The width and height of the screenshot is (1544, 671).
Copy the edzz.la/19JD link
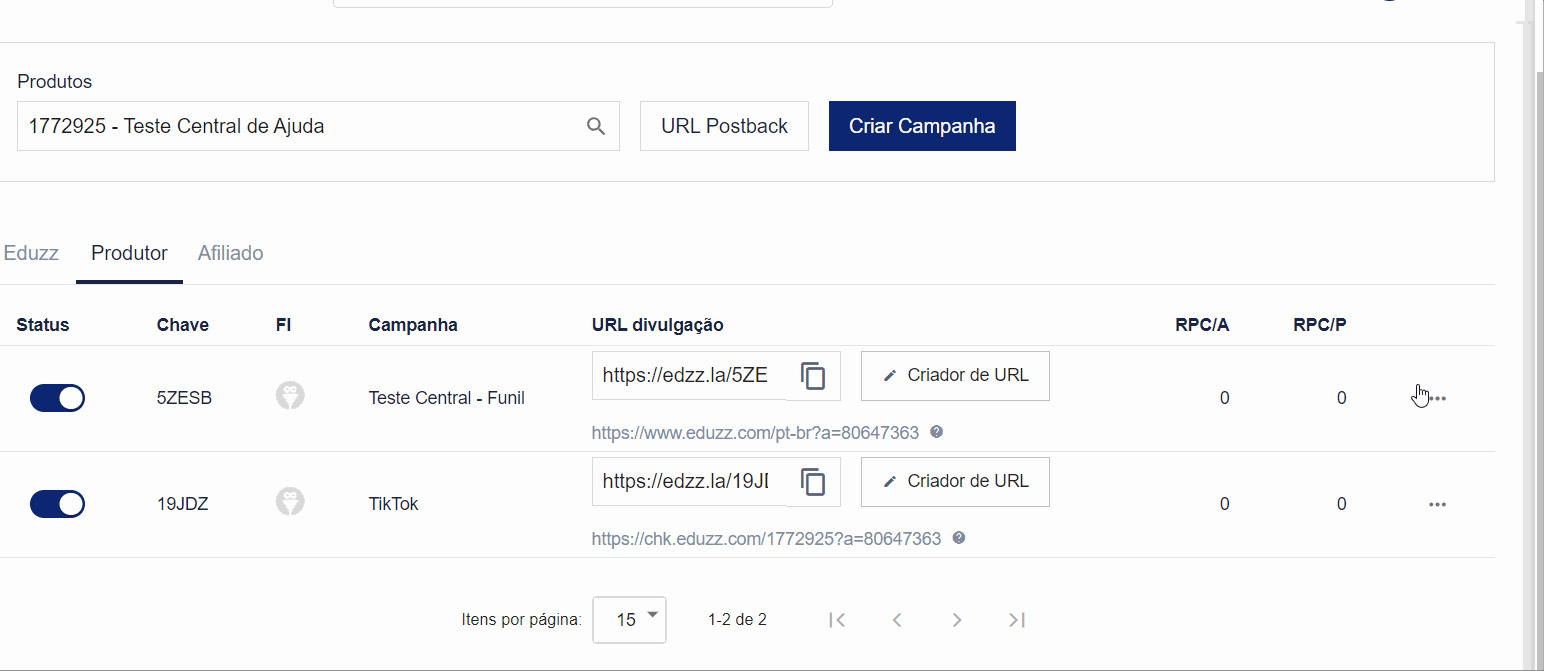coord(814,482)
